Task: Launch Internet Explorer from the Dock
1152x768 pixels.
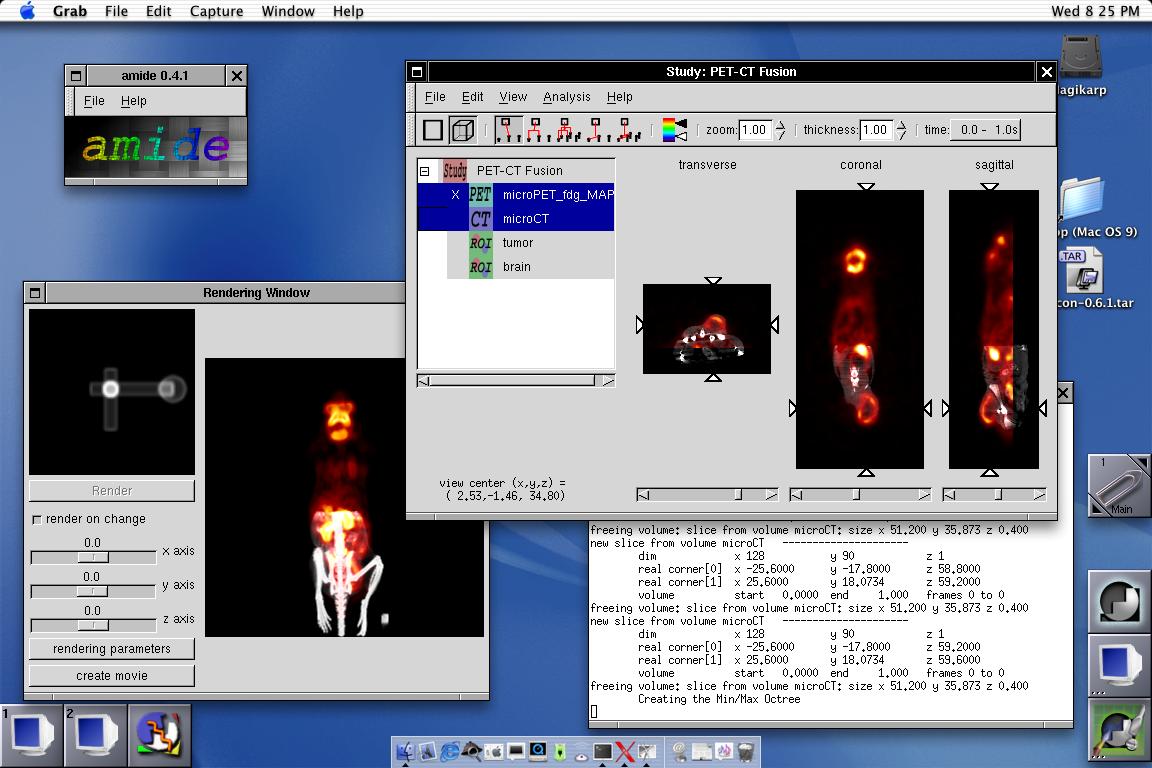Action: click(x=450, y=751)
